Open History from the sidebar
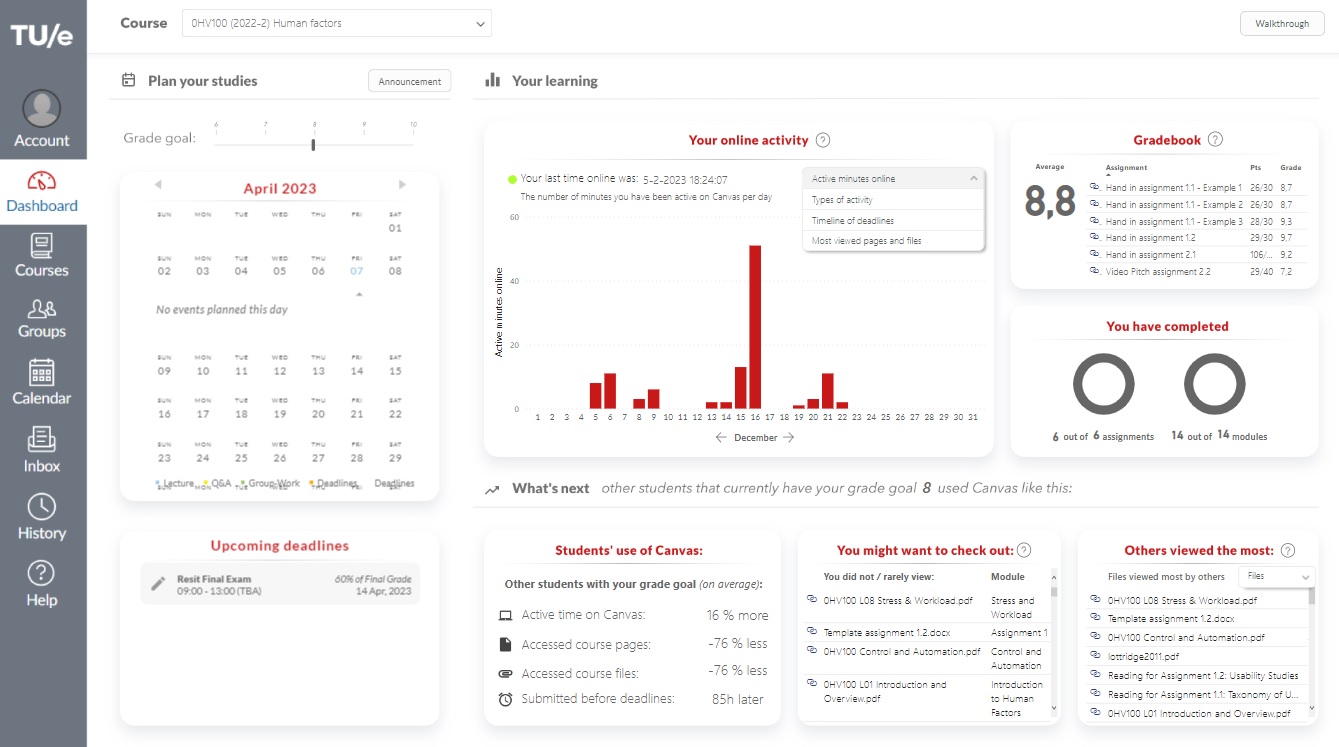The image size is (1339, 747). [x=42, y=518]
